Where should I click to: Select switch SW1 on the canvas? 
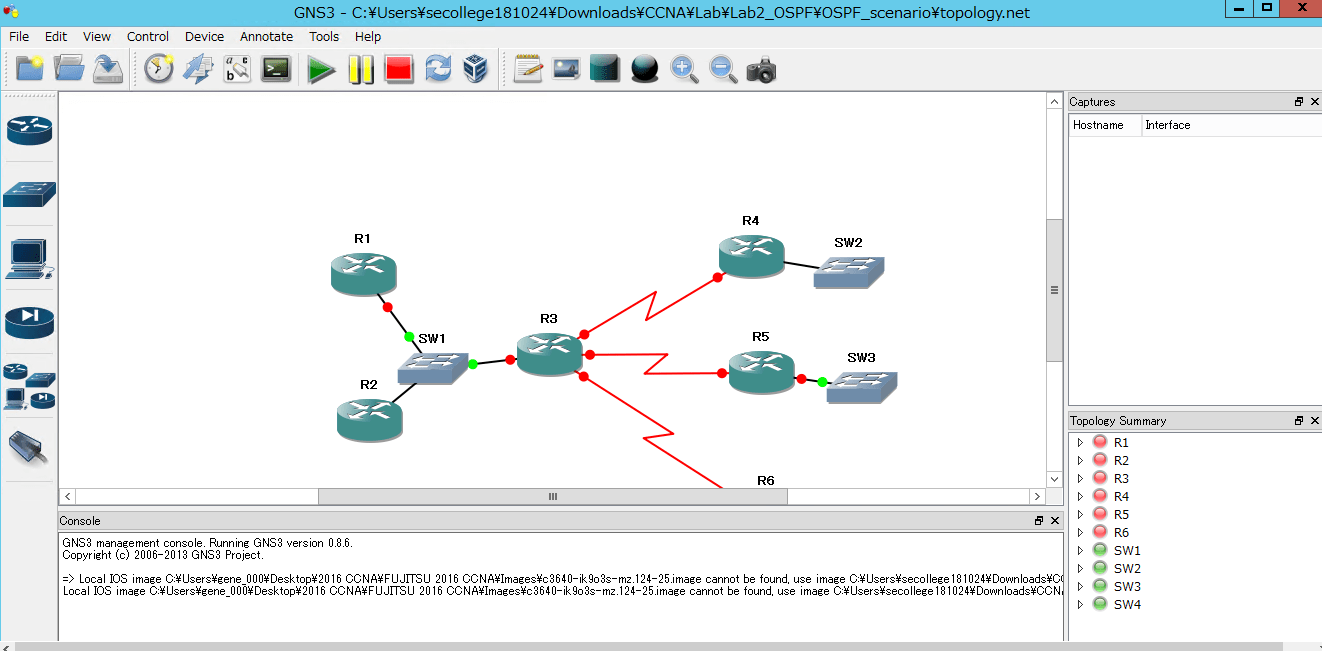432,367
